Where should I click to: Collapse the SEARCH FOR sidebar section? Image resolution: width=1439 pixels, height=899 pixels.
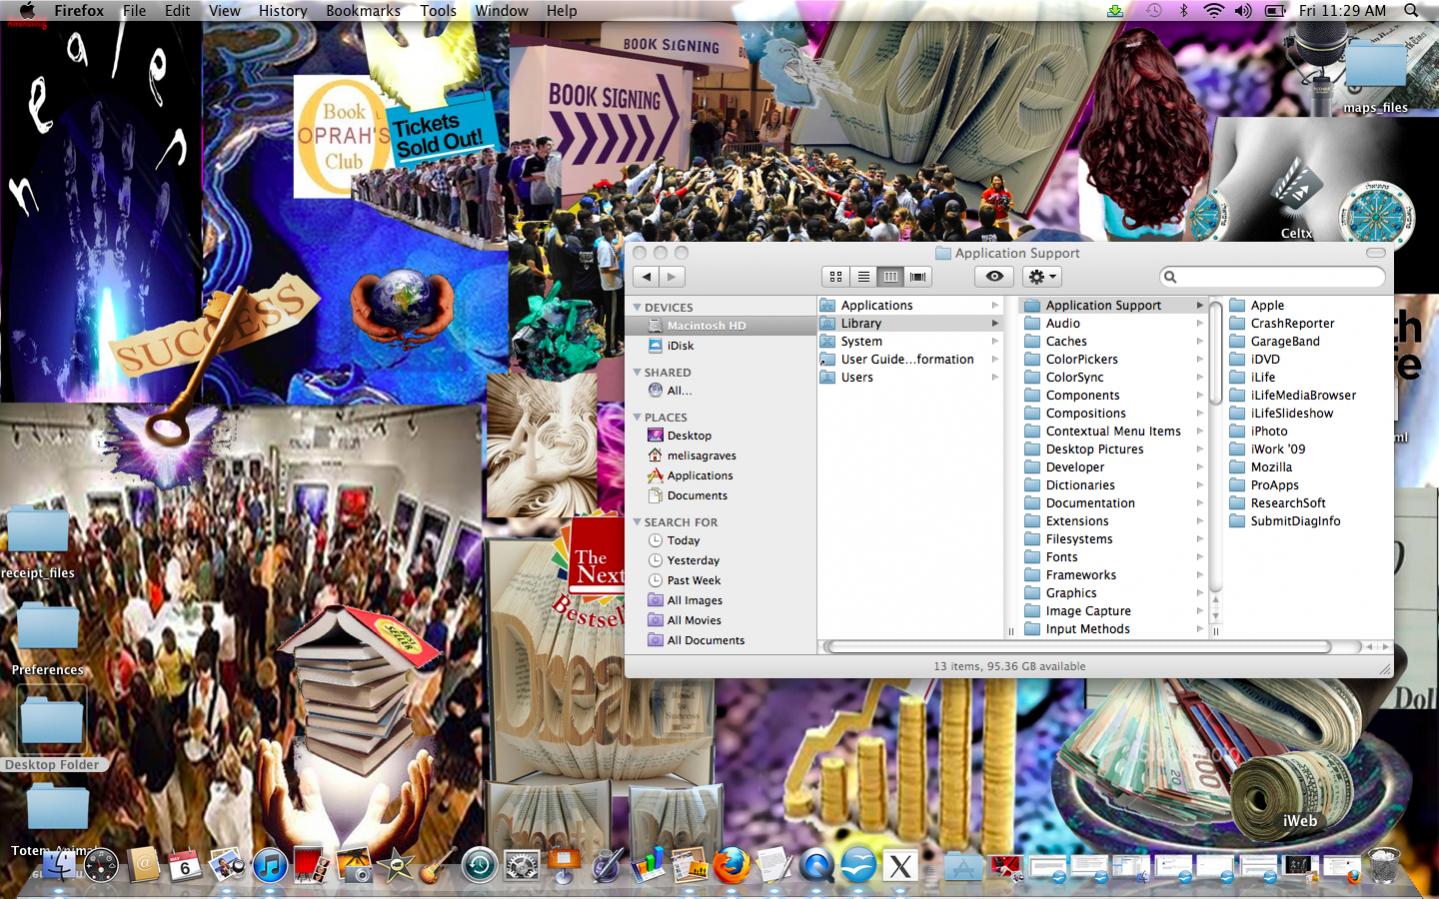tap(637, 522)
